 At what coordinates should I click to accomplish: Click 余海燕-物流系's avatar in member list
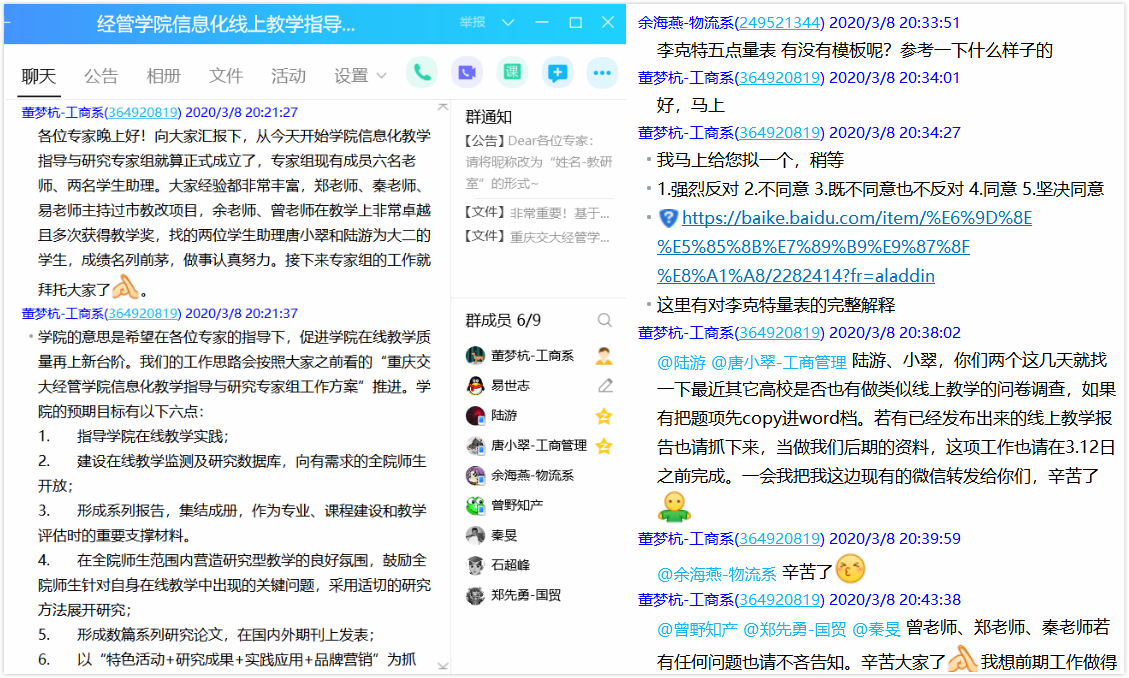(x=476, y=476)
